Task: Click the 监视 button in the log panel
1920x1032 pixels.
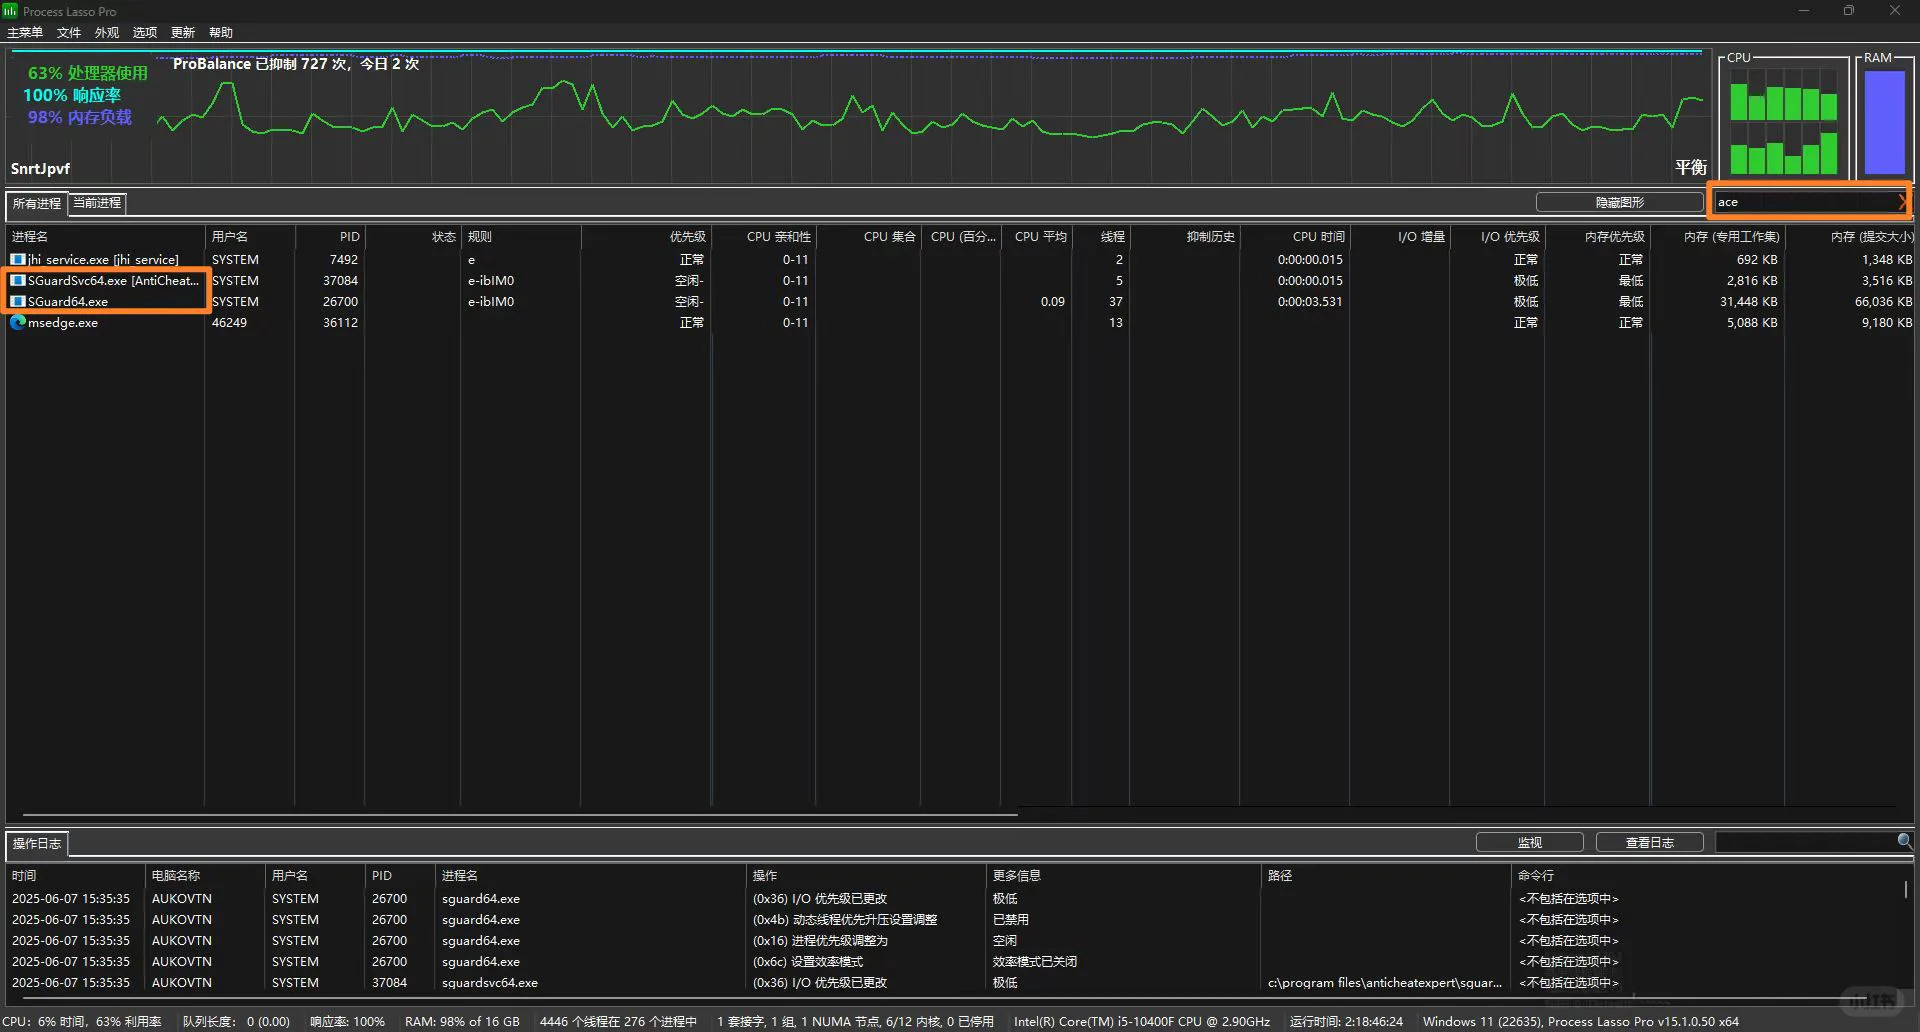Action: (x=1529, y=842)
